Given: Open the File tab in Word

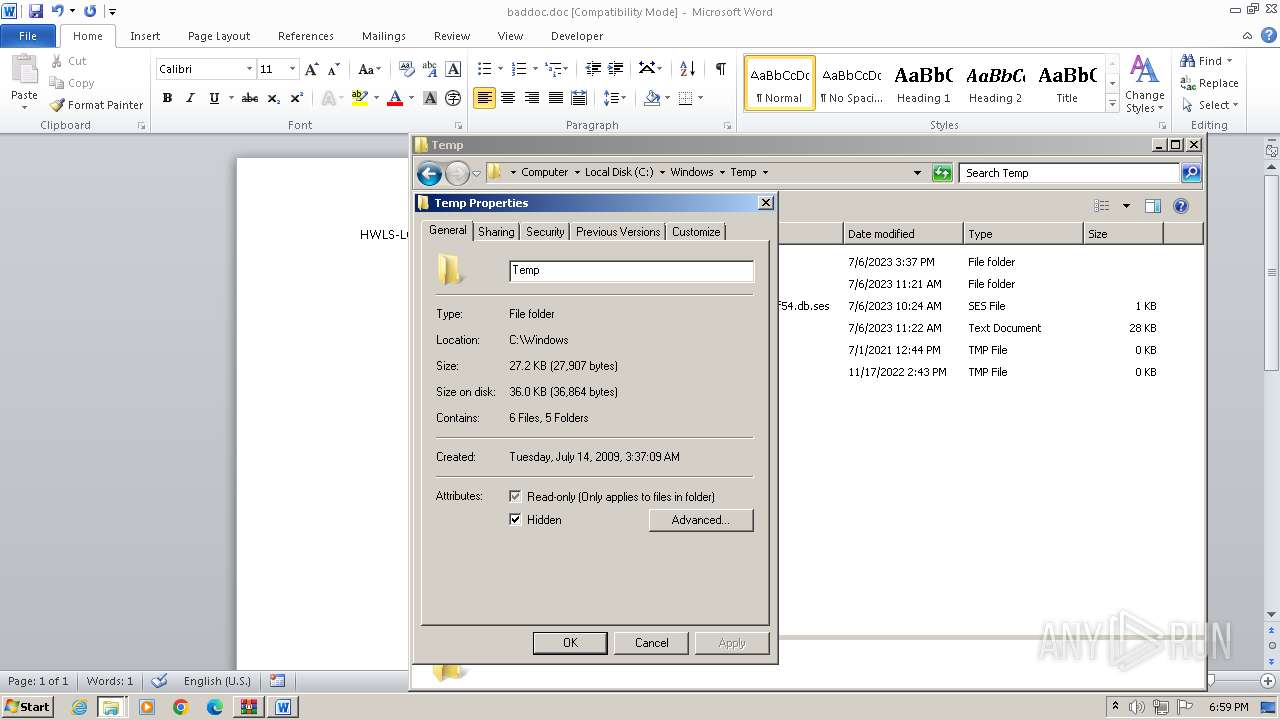Looking at the screenshot, I should click(28, 36).
